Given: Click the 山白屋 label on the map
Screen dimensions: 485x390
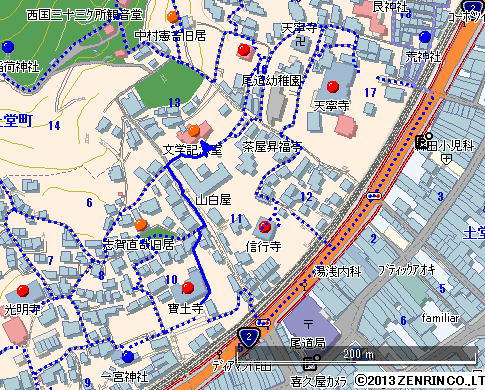Looking at the screenshot, I should point(213,200).
